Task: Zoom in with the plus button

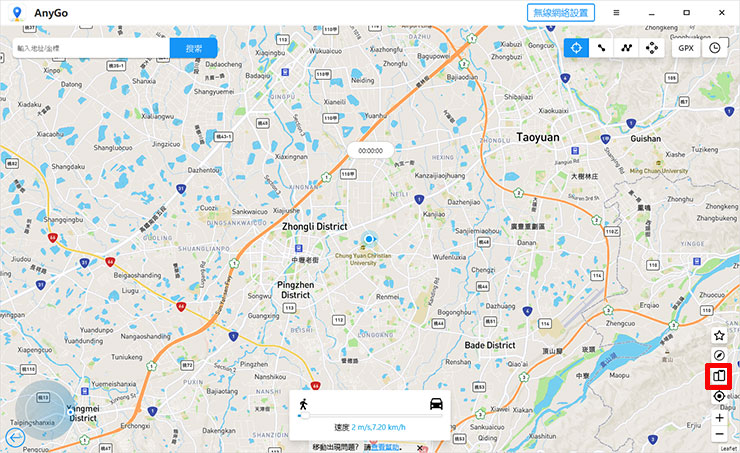Action: (719, 418)
